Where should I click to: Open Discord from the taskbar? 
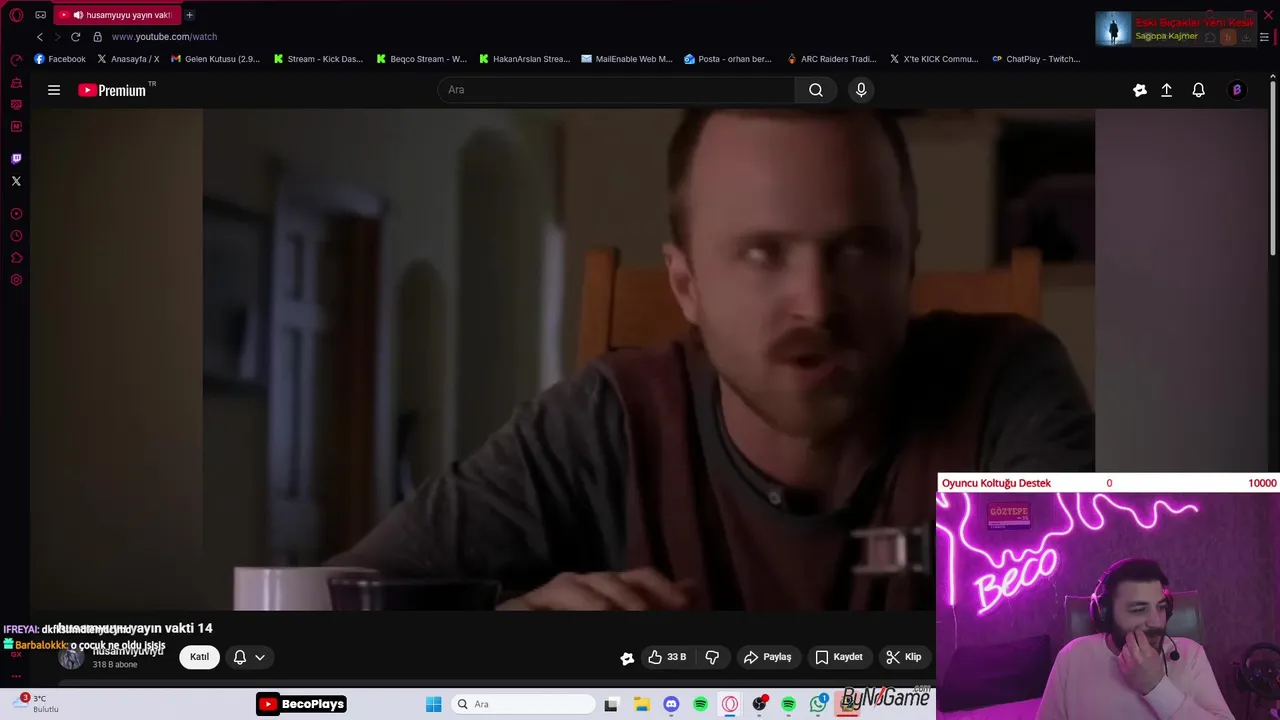point(671,704)
